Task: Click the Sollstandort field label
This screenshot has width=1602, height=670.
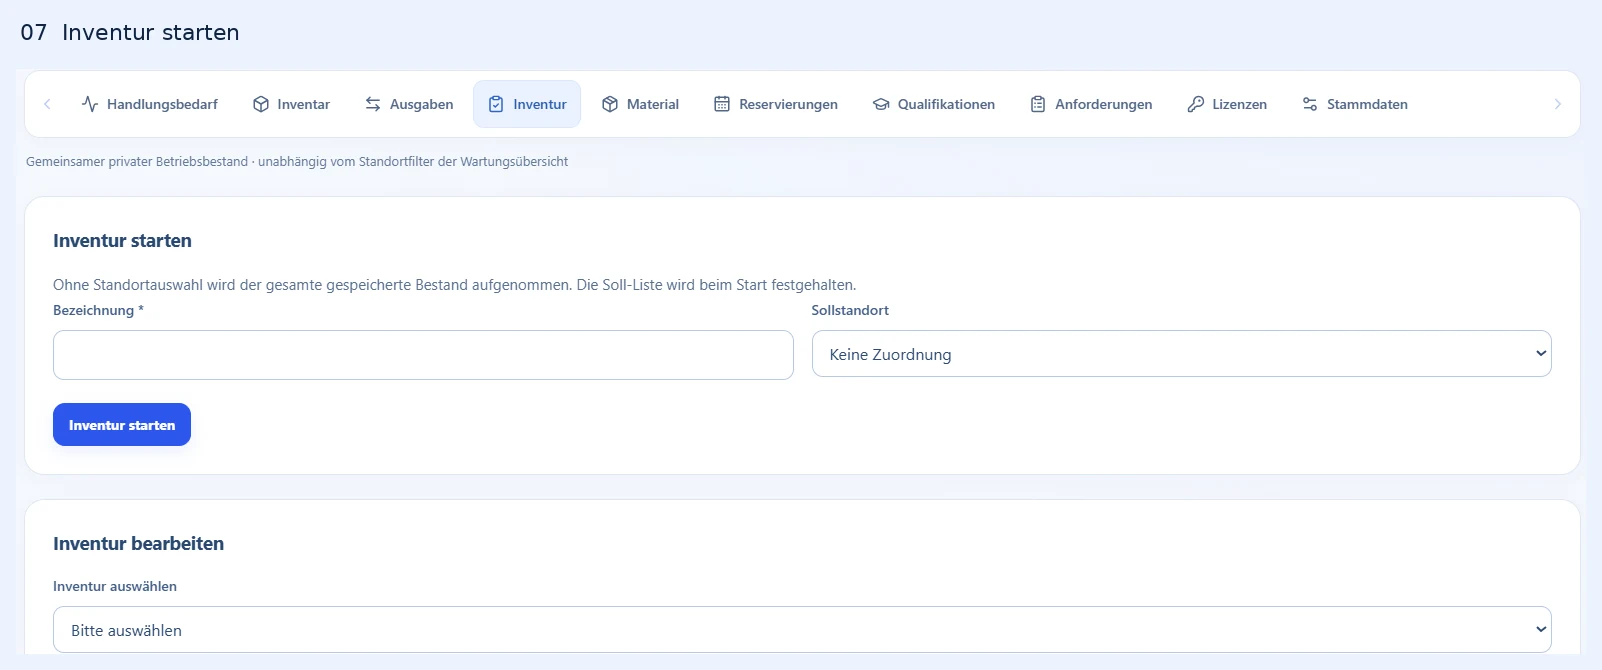Action: (x=850, y=310)
